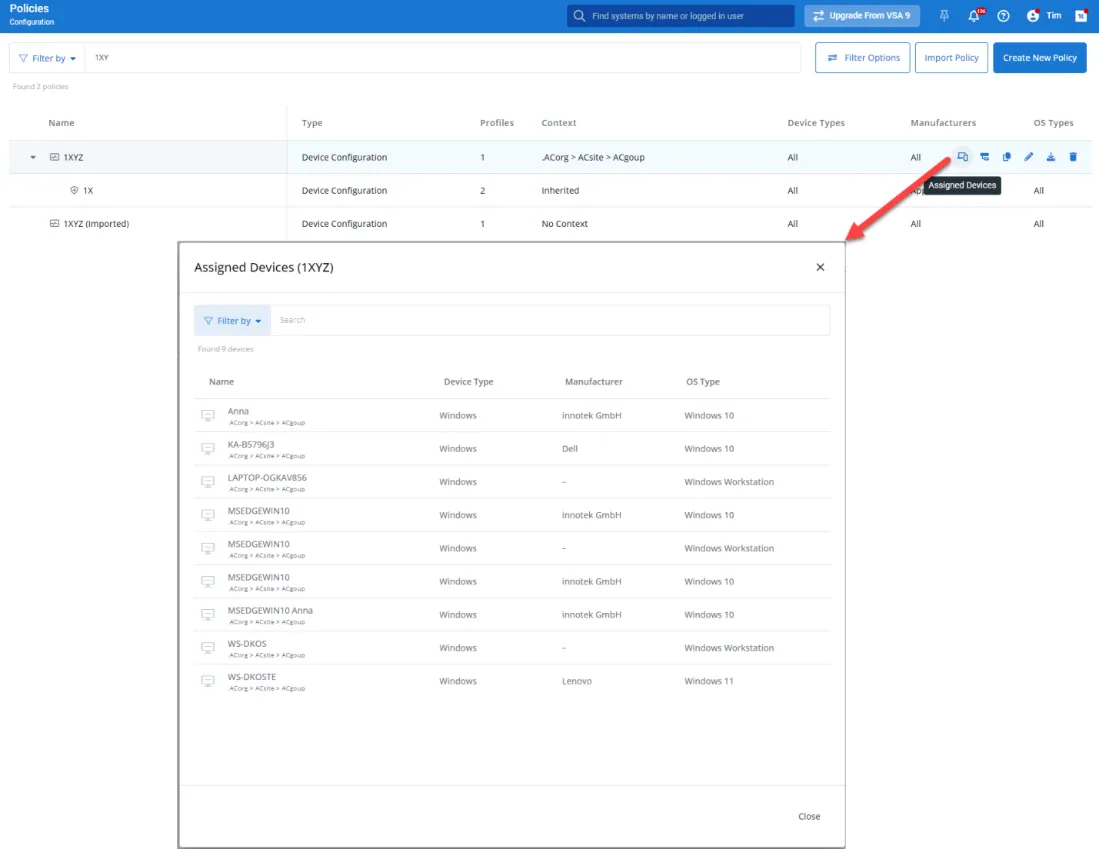
Task: Click Create New Policy button
Action: pyautogui.click(x=1039, y=58)
